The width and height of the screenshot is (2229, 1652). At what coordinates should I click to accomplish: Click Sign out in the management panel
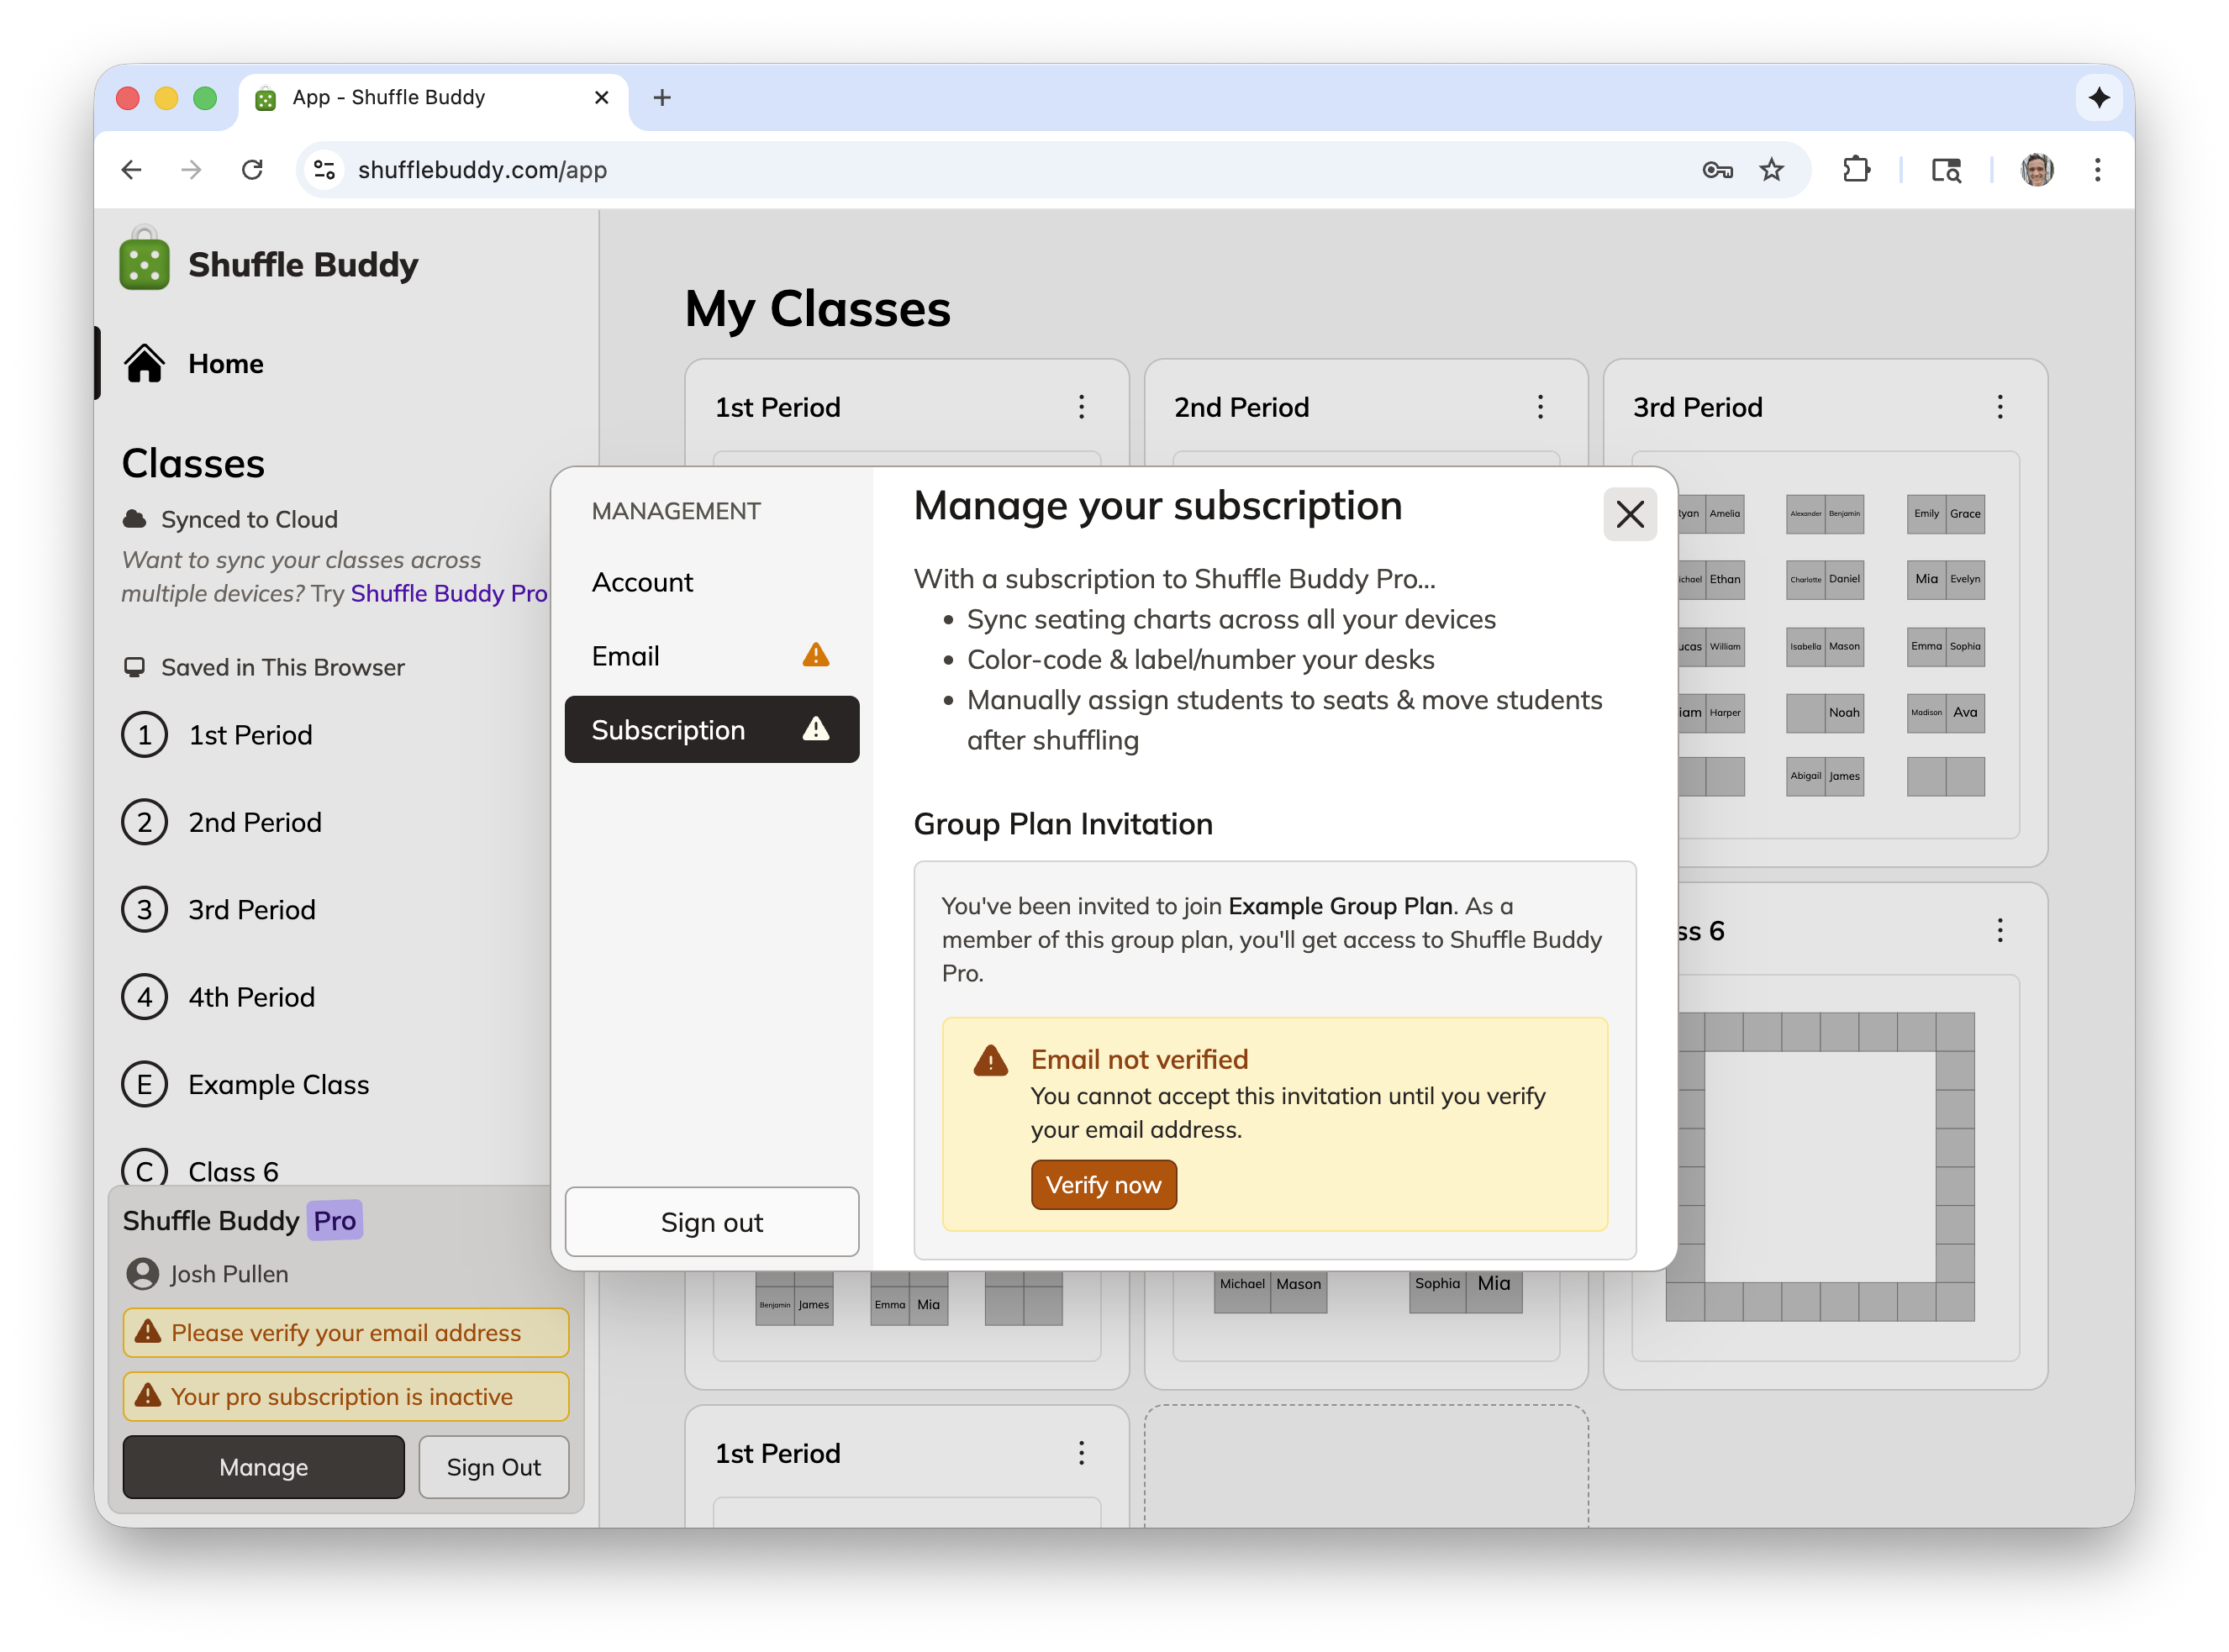pyautogui.click(x=711, y=1222)
